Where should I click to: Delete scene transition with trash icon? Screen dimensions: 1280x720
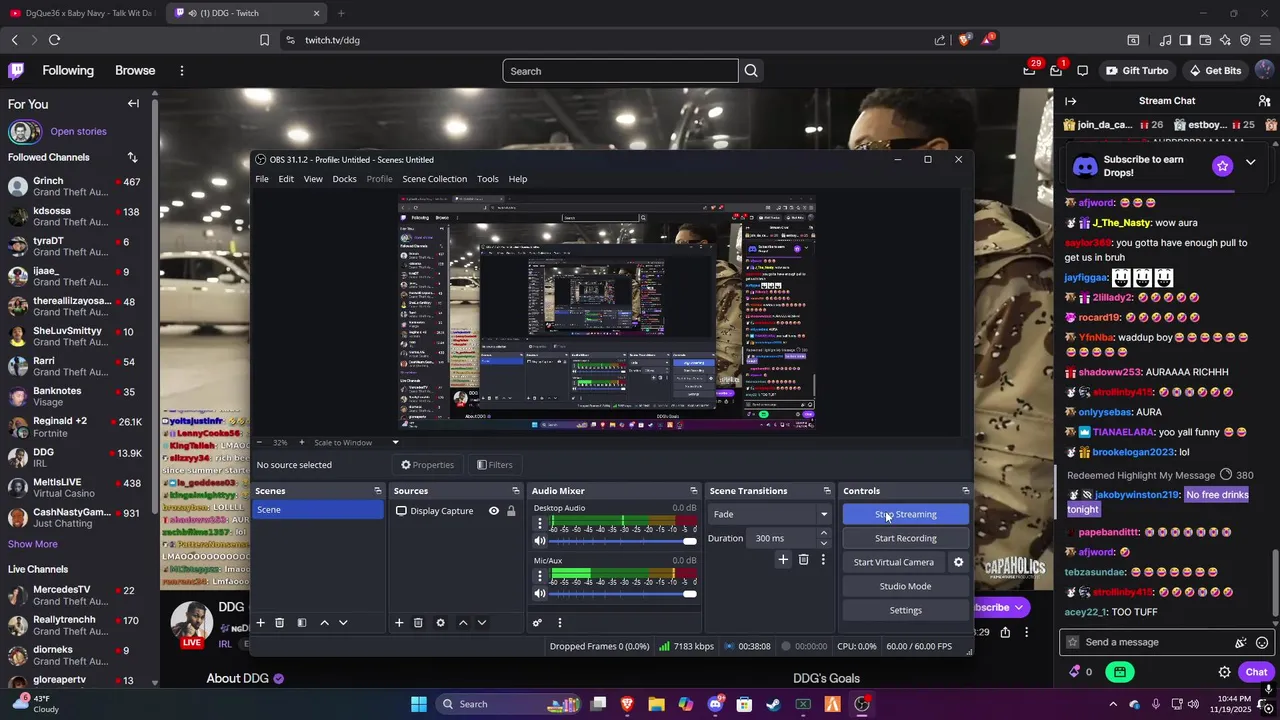point(803,560)
